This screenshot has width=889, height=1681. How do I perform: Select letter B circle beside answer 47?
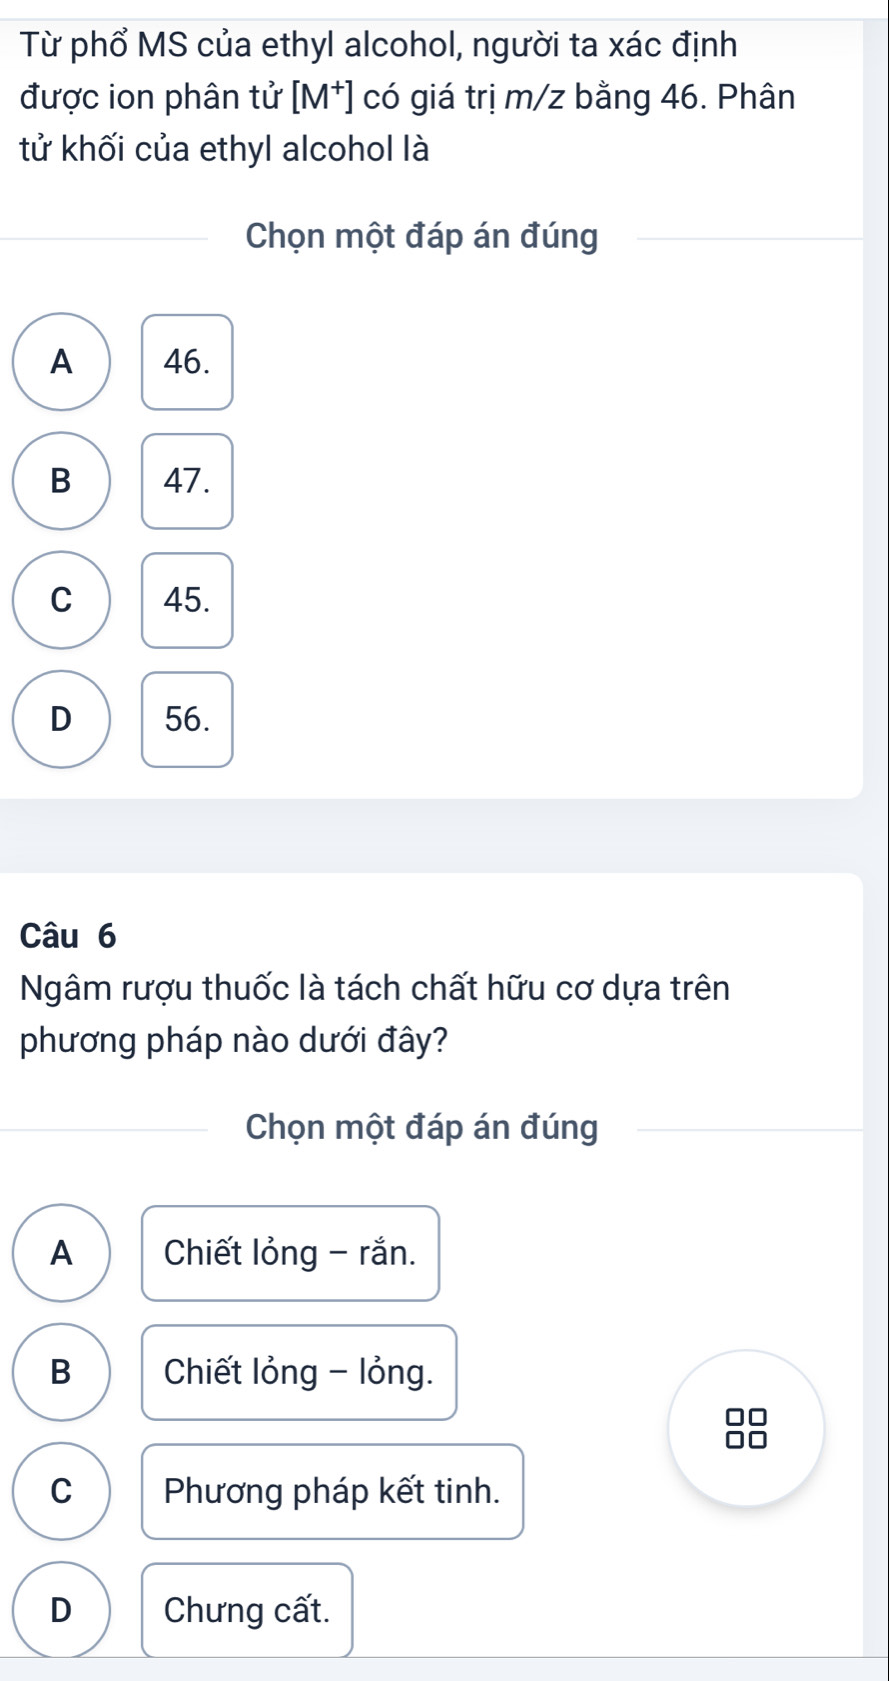pyautogui.click(x=62, y=481)
